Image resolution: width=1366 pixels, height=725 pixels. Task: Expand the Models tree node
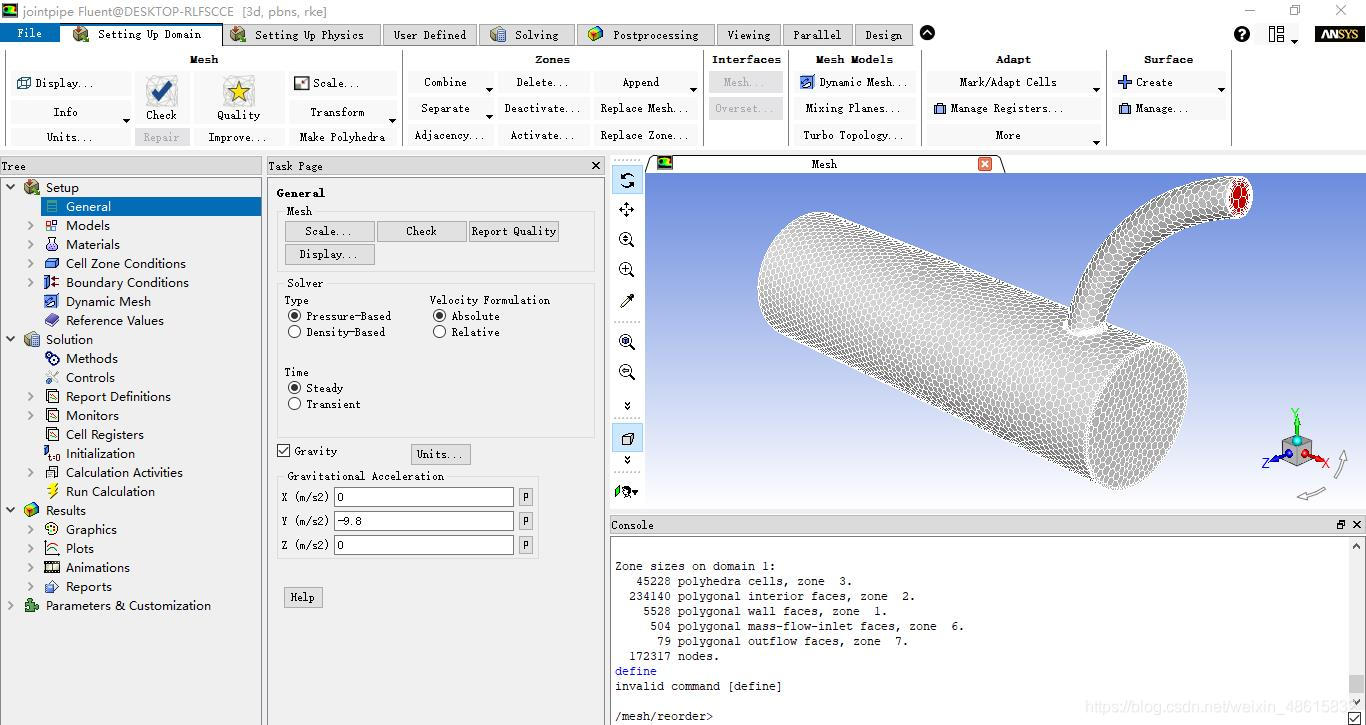(31, 226)
